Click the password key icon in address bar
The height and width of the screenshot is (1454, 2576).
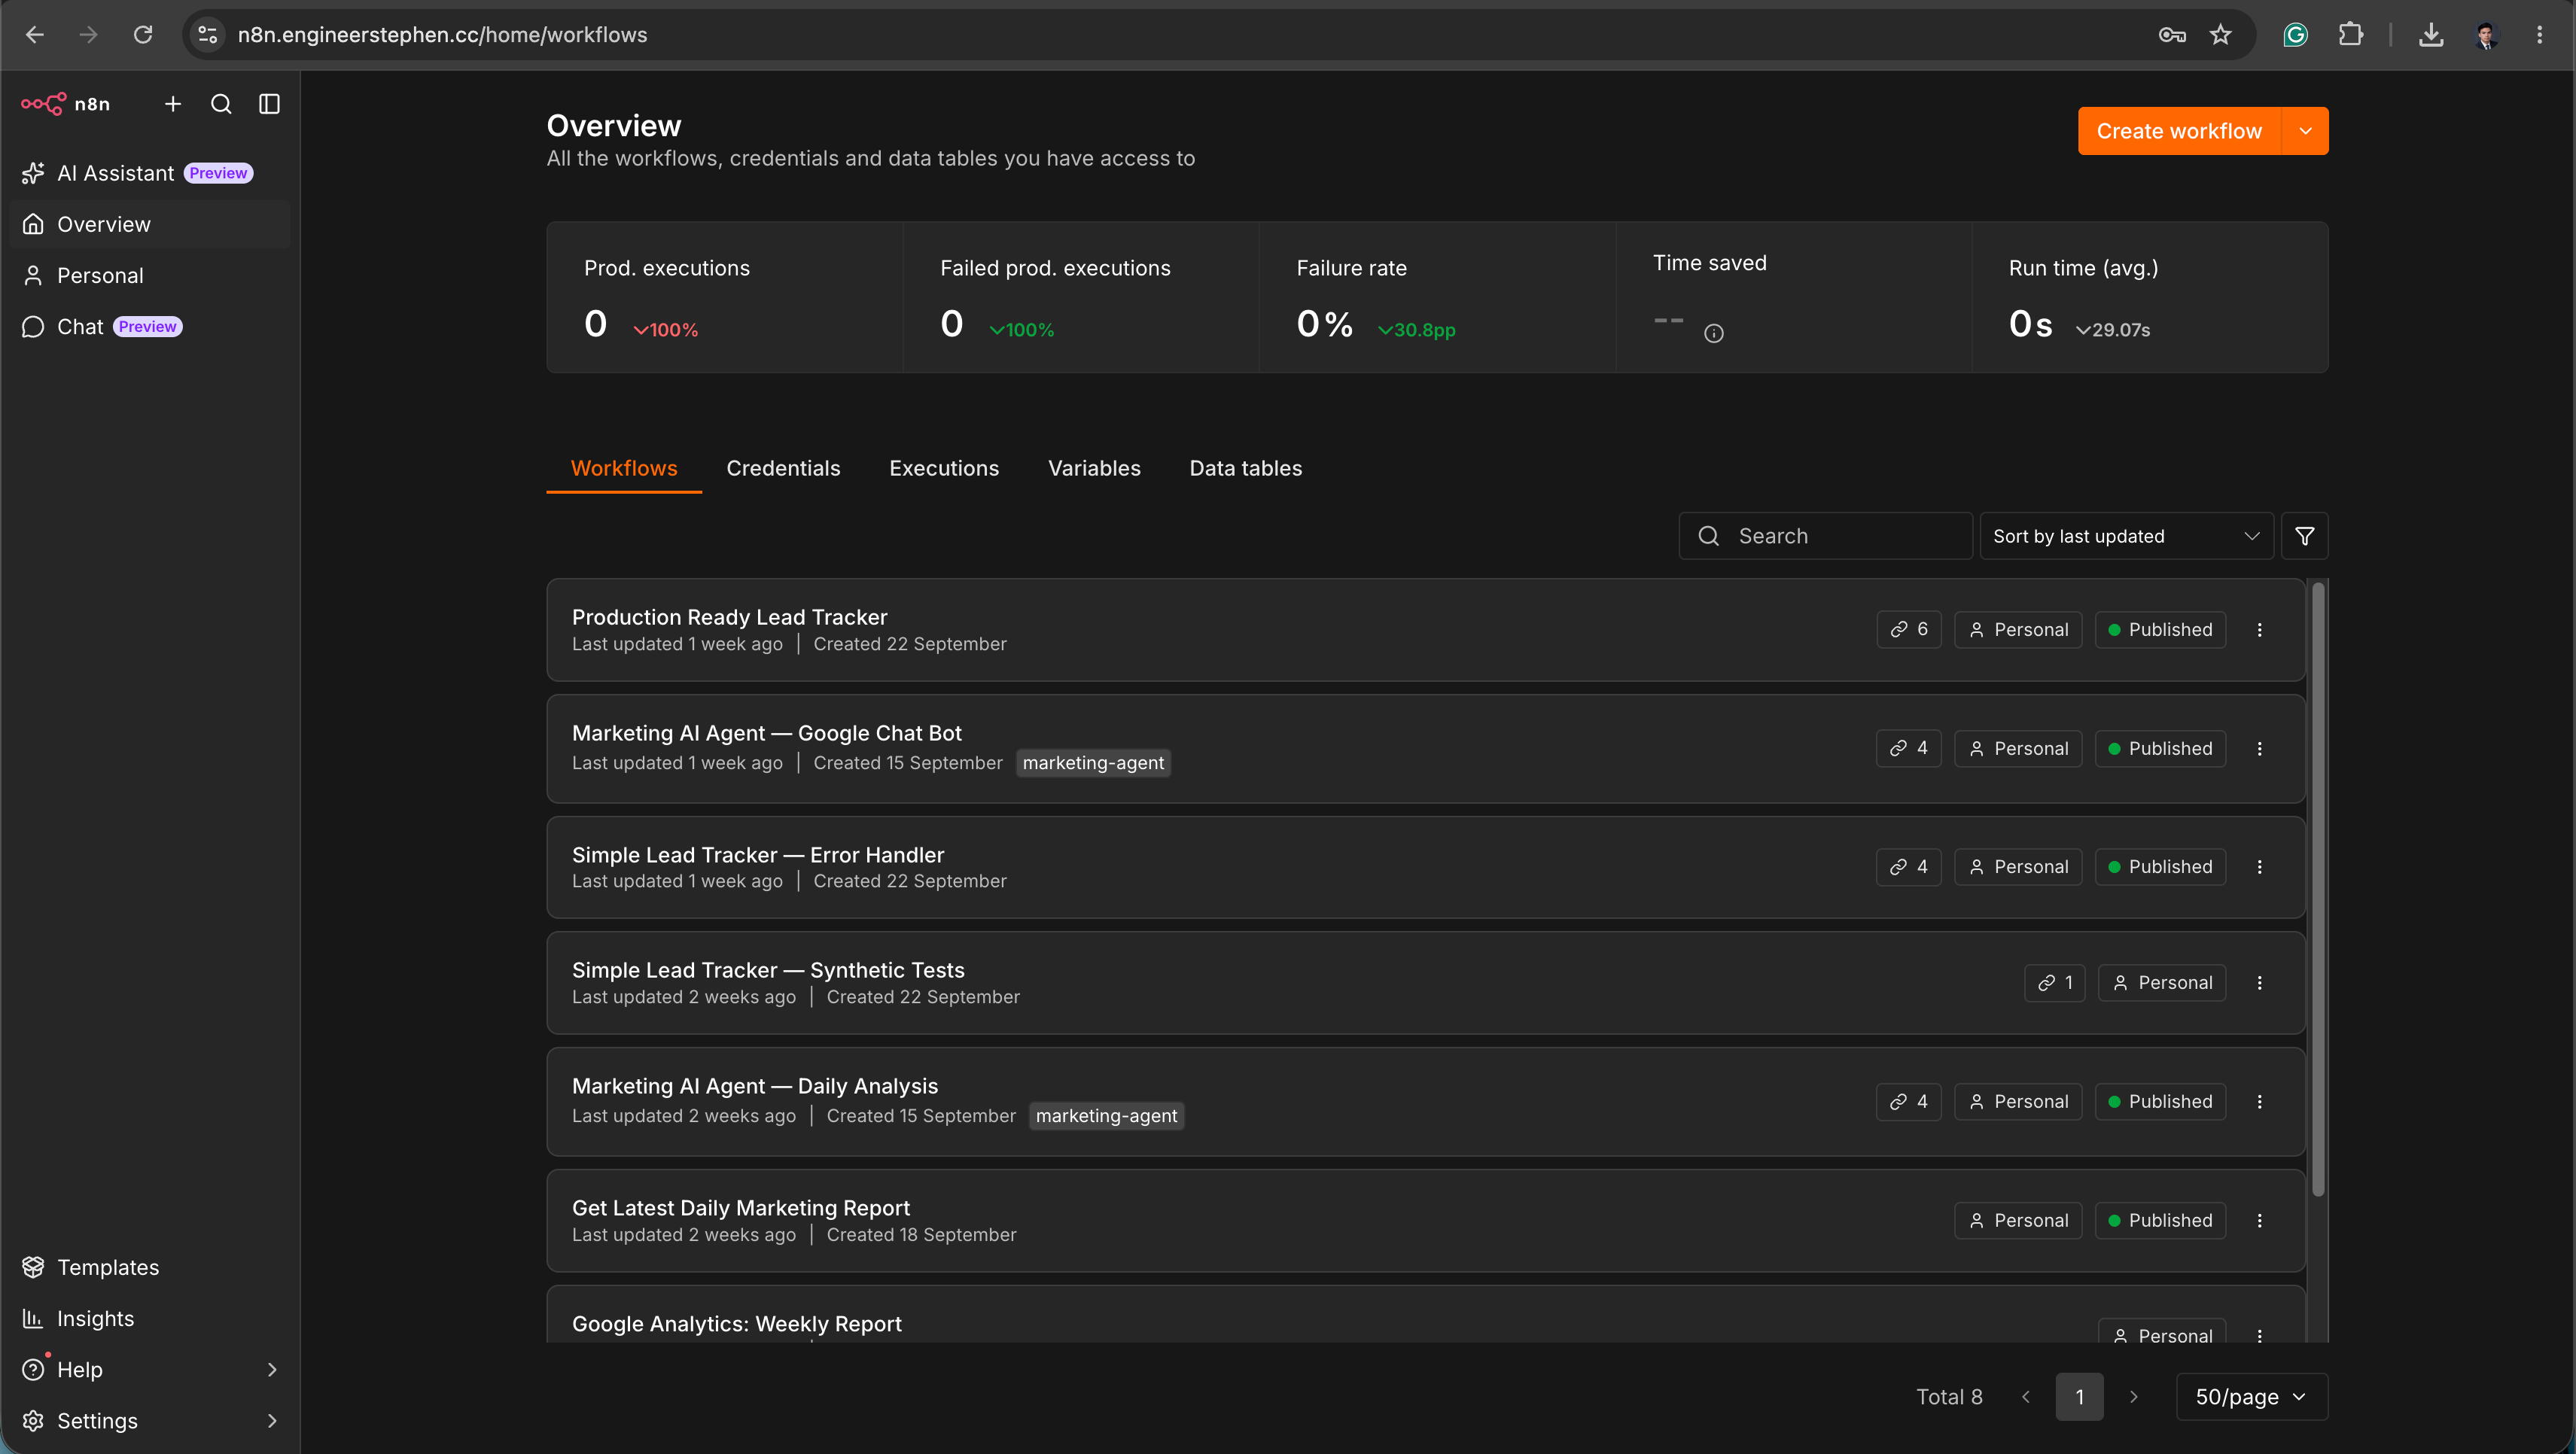click(x=2171, y=35)
